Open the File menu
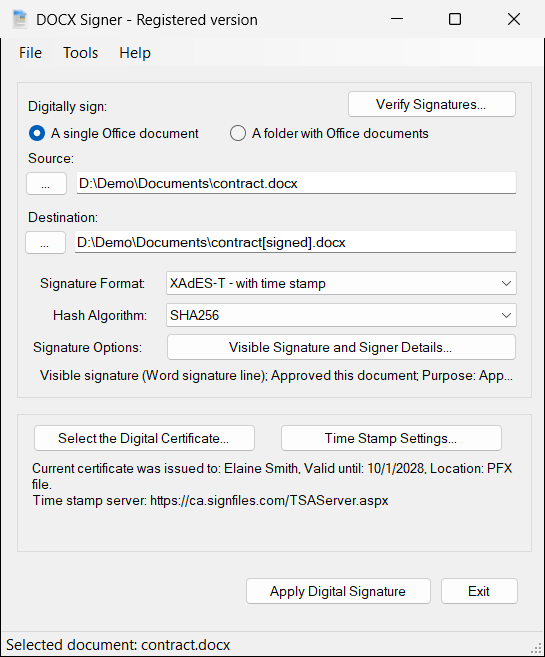This screenshot has width=545, height=657. [30, 53]
